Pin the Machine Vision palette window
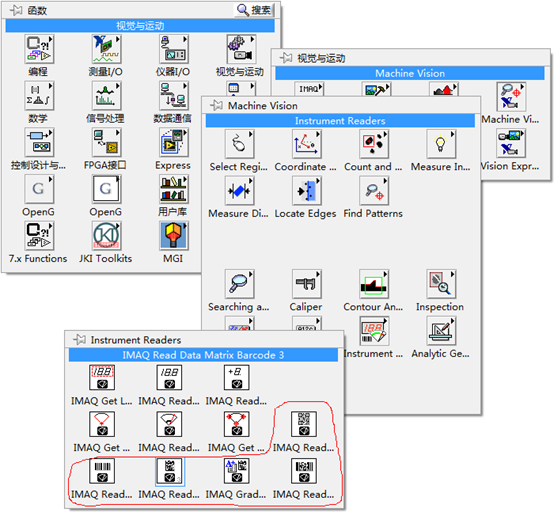This screenshot has height=512, width=554. click(216, 105)
